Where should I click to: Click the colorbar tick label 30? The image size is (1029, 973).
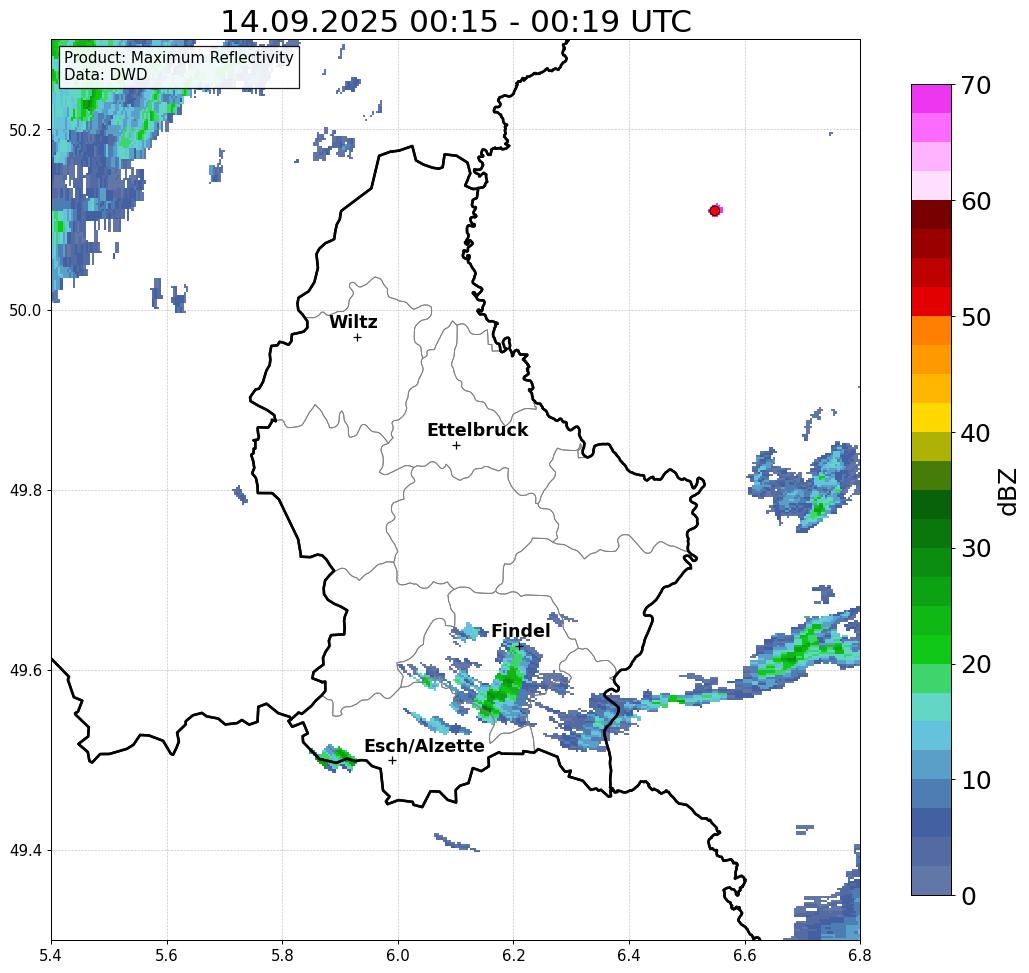(x=976, y=548)
